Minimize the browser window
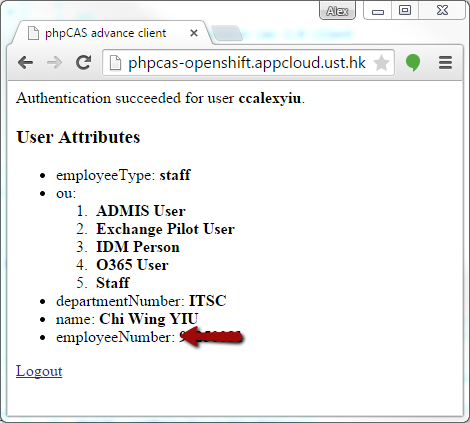Screen dimensions: 470x423 click(378, 11)
